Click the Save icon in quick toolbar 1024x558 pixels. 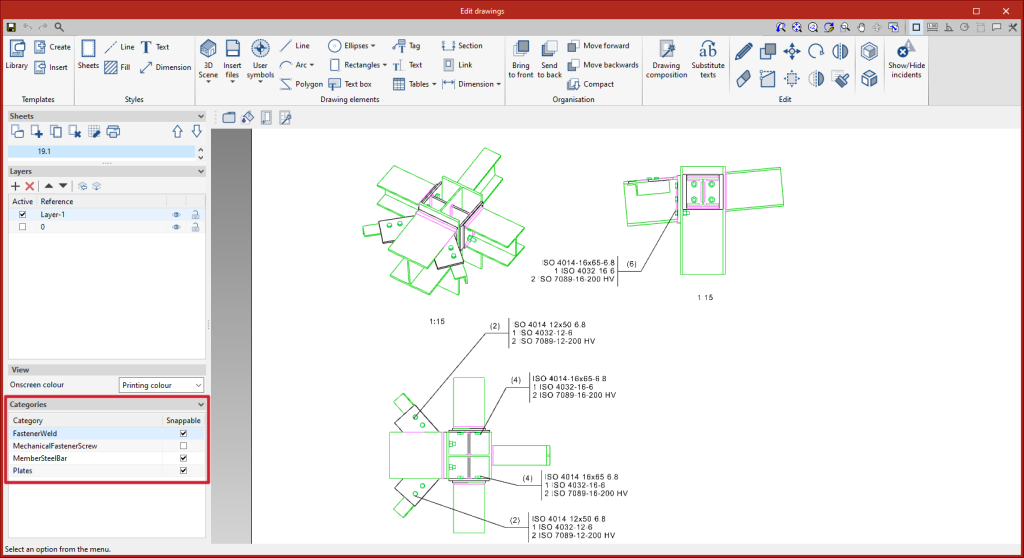tap(11, 27)
